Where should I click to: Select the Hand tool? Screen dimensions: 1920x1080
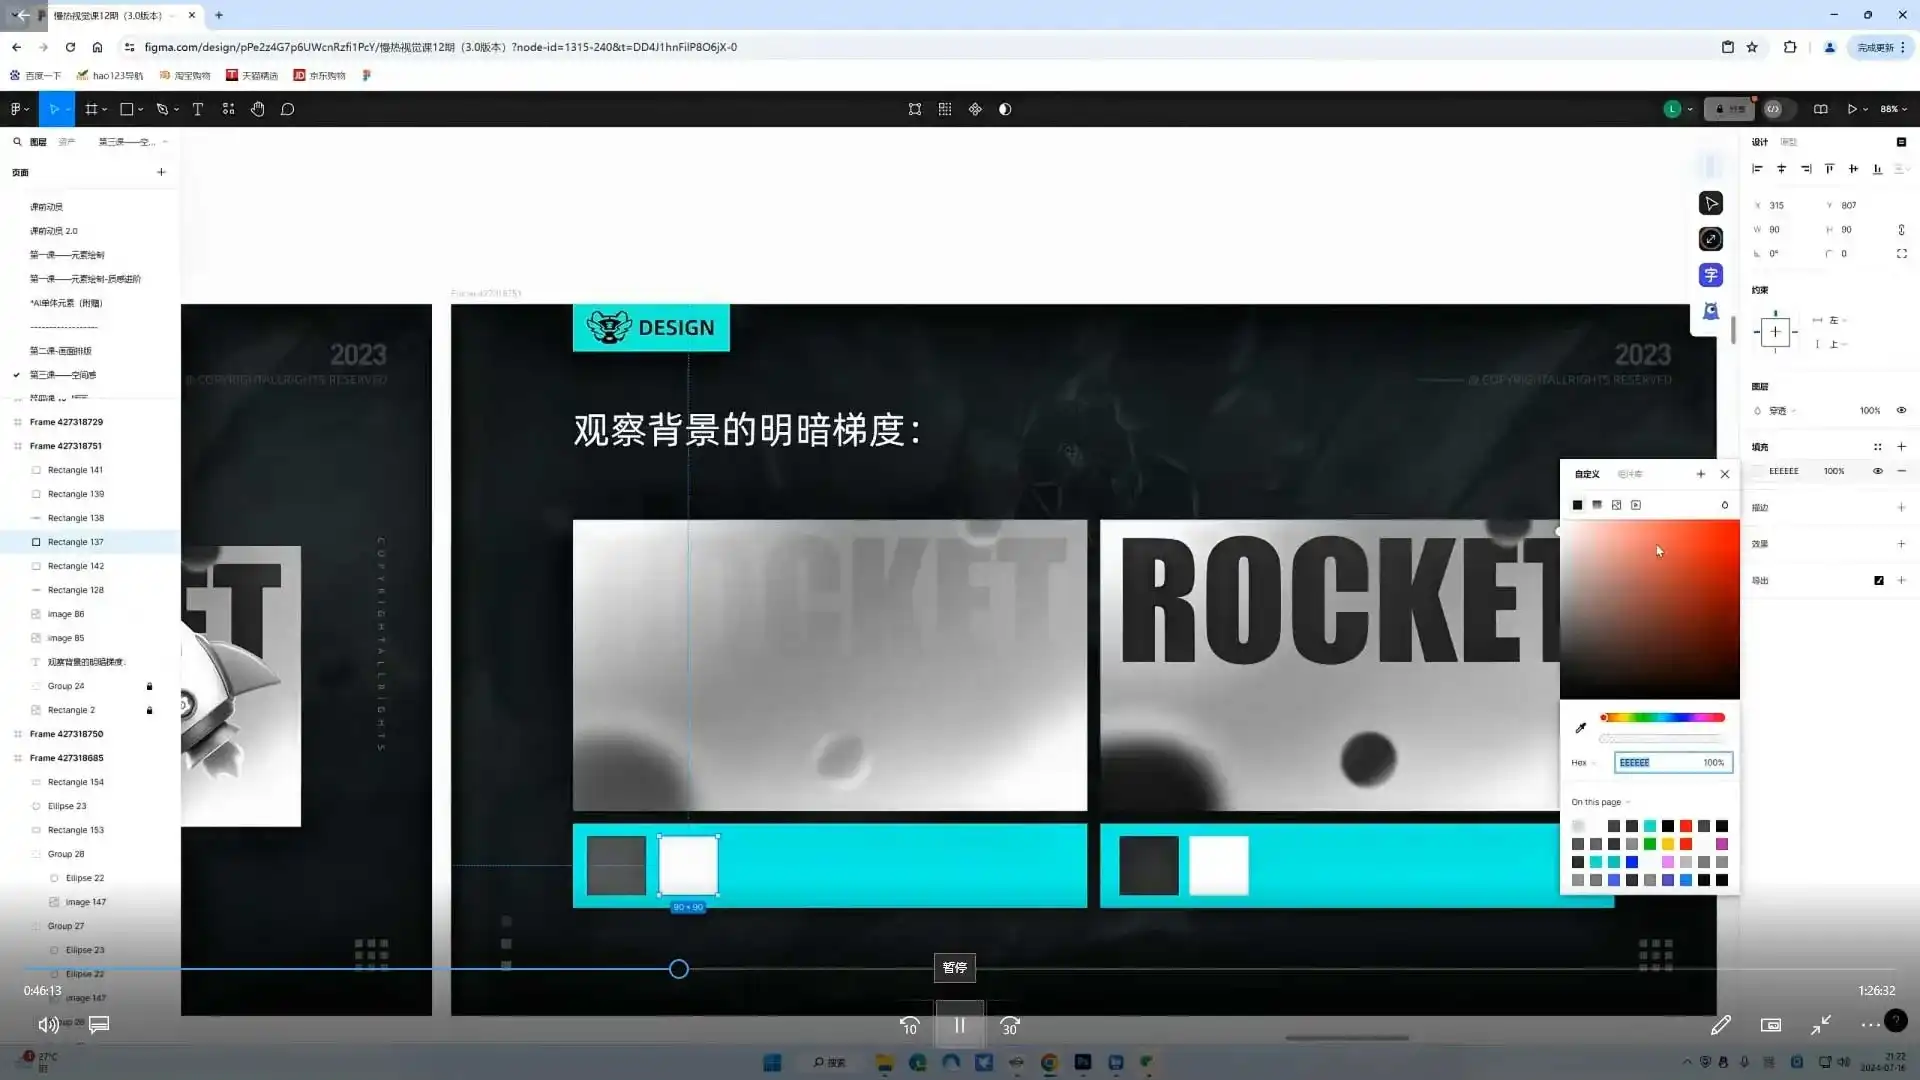tap(257, 109)
